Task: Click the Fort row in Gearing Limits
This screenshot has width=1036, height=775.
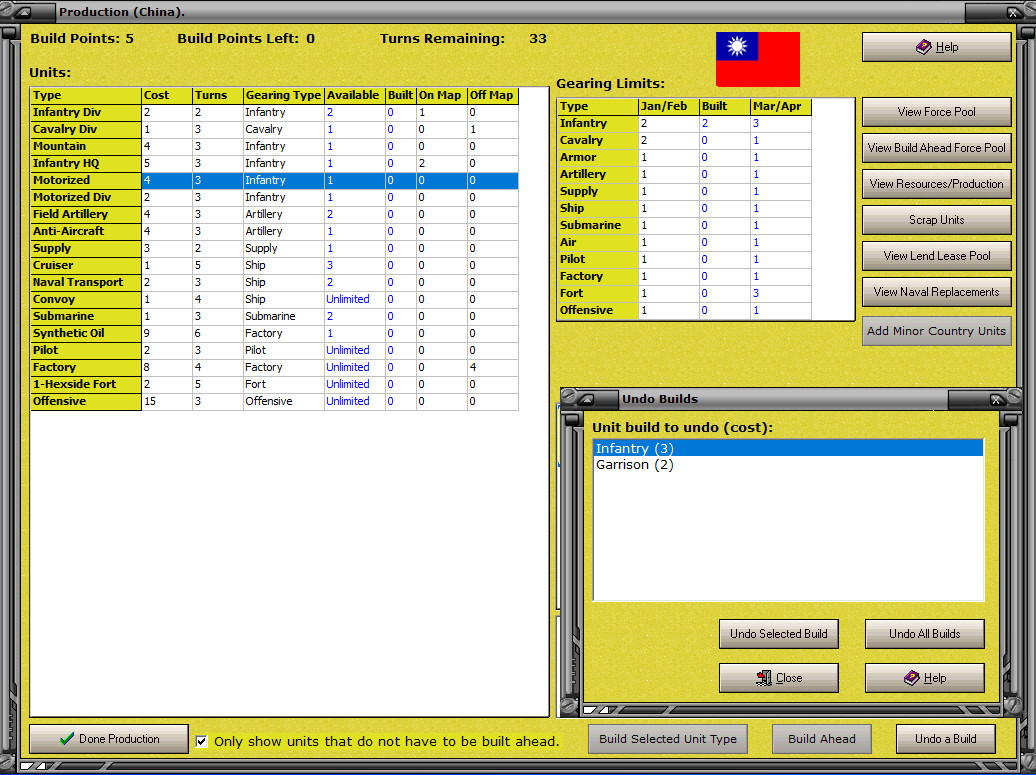Action: tap(684, 293)
